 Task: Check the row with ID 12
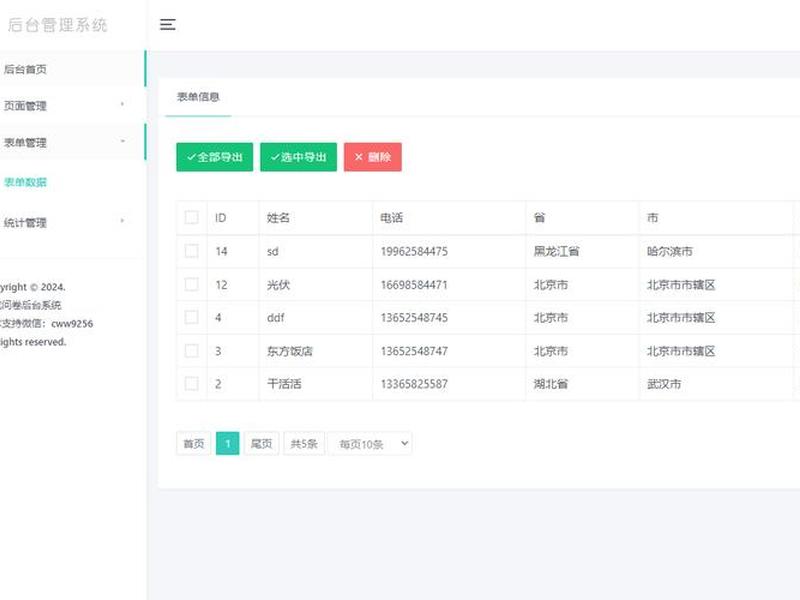[191, 284]
